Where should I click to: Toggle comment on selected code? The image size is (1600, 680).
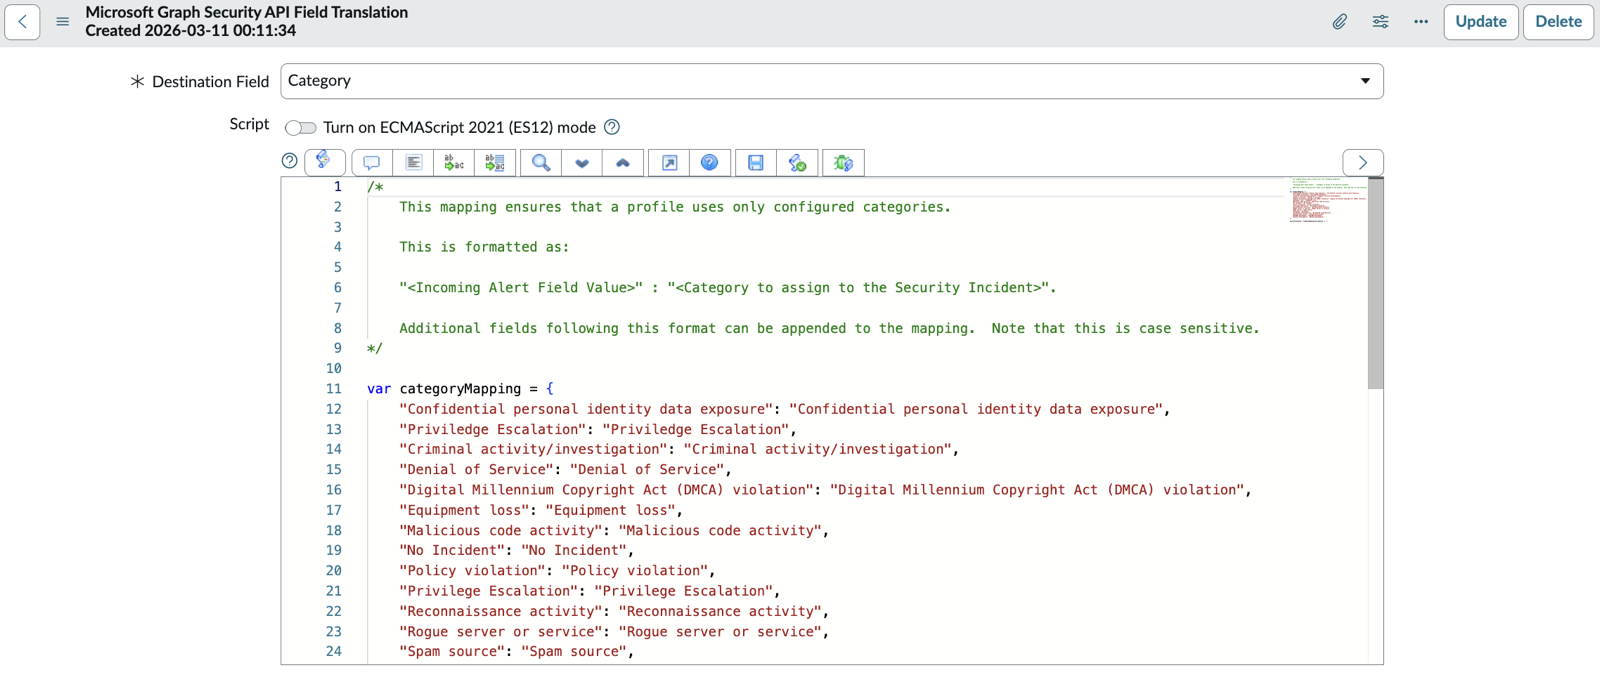point(372,163)
